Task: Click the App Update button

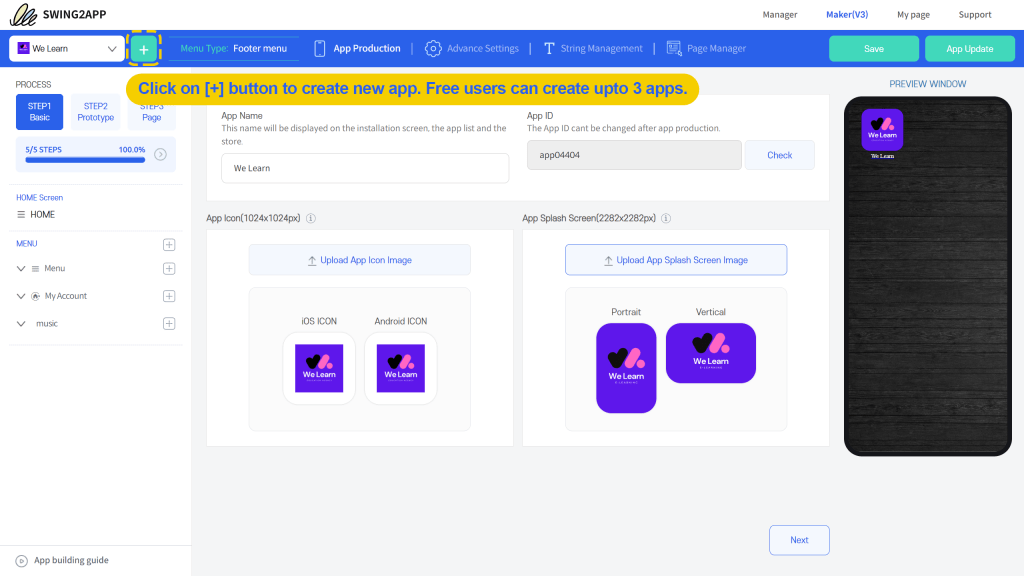Action: (x=970, y=49)
